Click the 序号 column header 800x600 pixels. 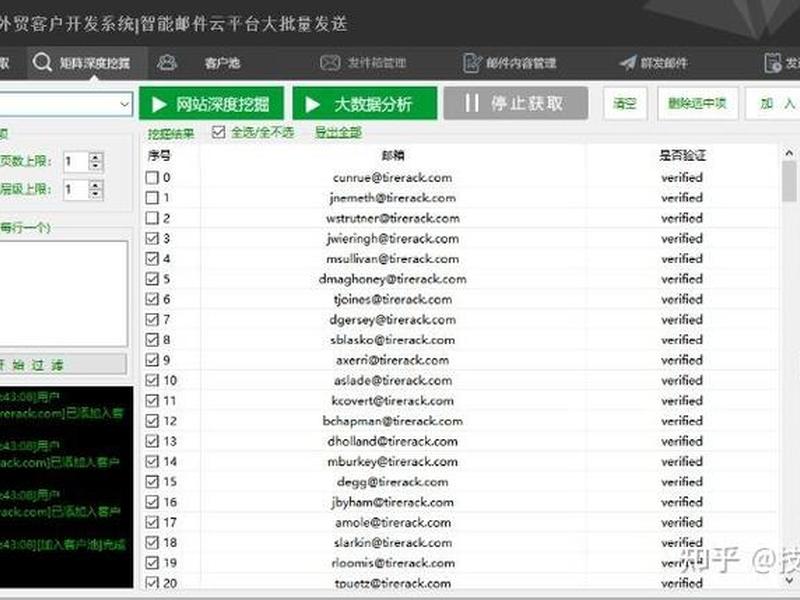pos(159,156)
